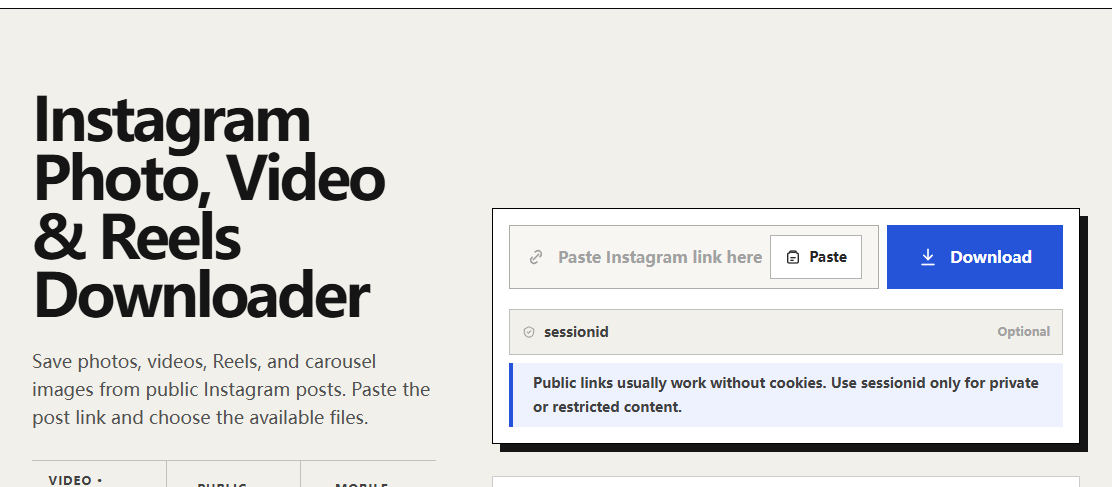Screen dimensions: 1112x487
Task: Click the clipboard icon on Paste button
Action: pyautogui.click(x=793, y=257)
